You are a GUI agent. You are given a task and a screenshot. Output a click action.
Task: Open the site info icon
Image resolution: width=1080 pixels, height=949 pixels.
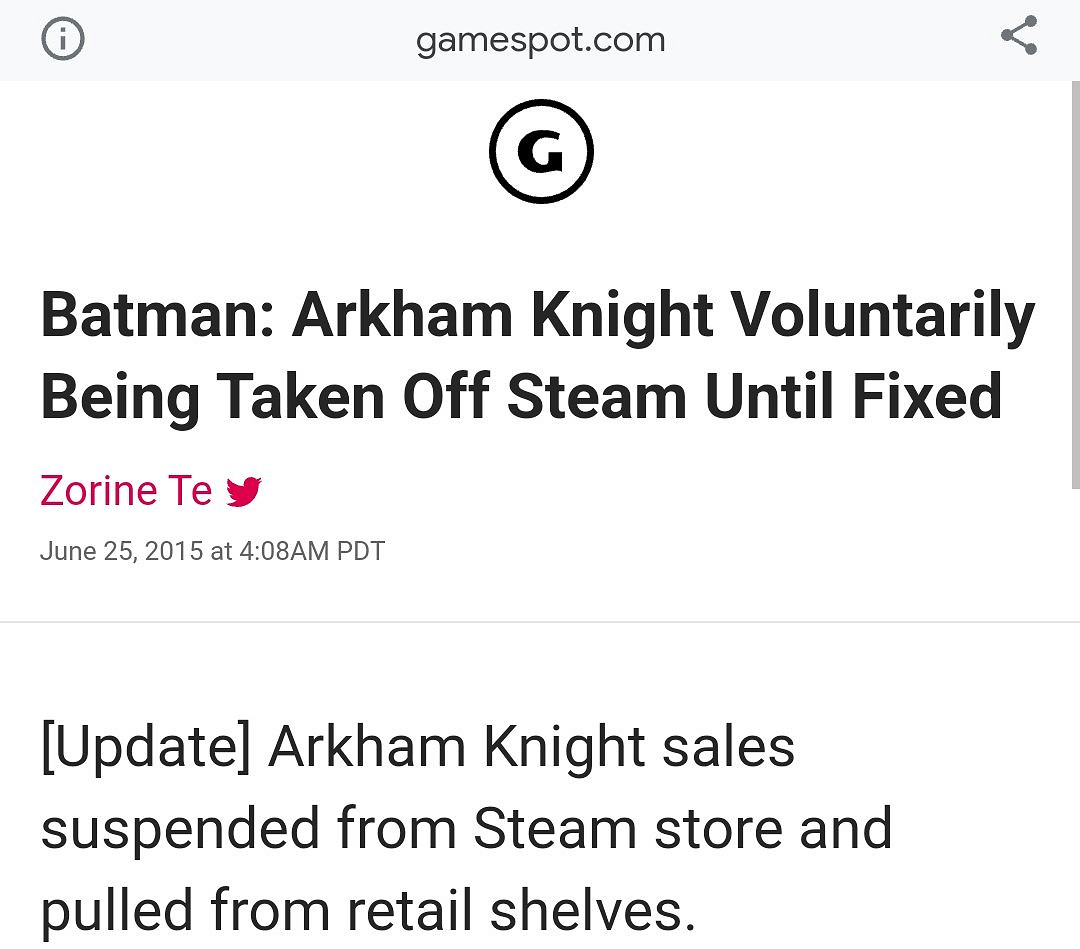pos(63,40)
